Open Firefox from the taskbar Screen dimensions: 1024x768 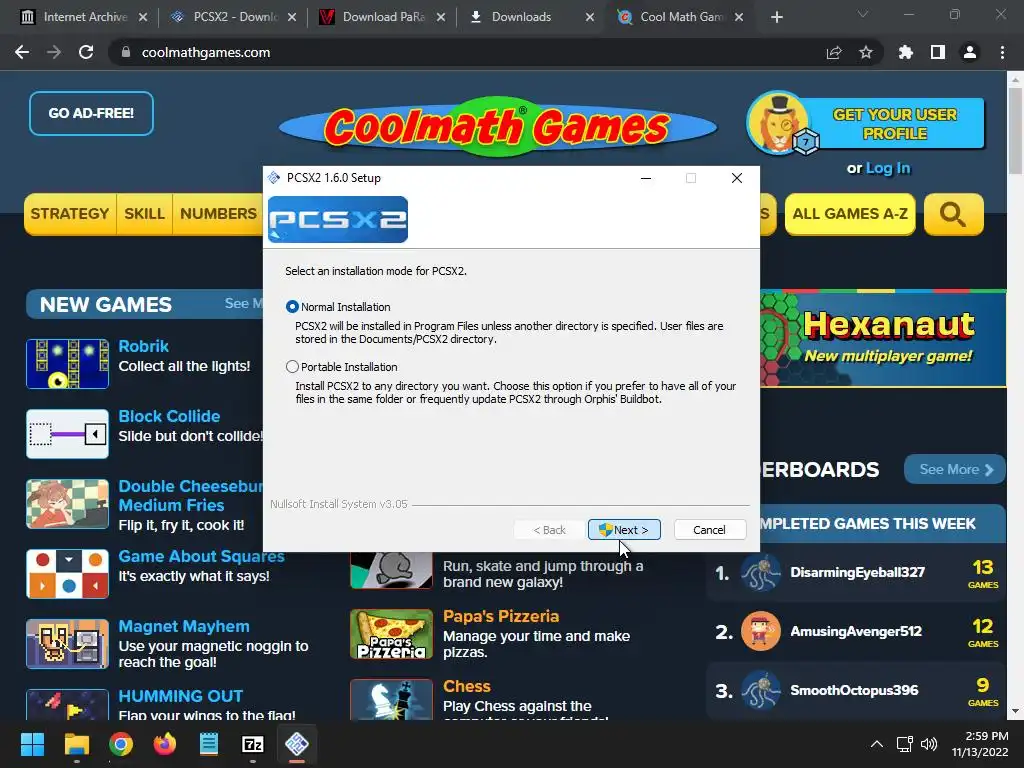(x=165, y=744)
